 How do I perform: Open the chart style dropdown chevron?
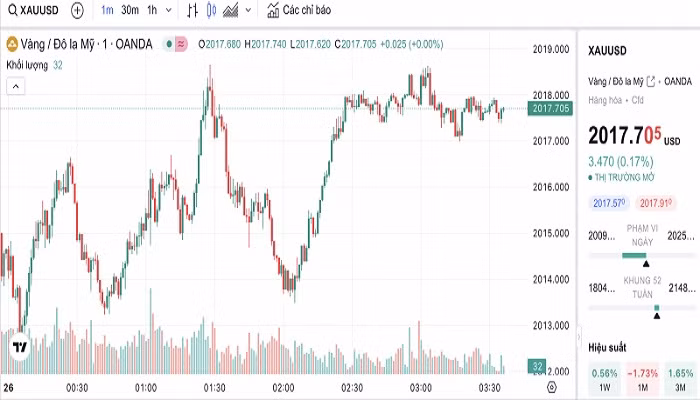249,10
